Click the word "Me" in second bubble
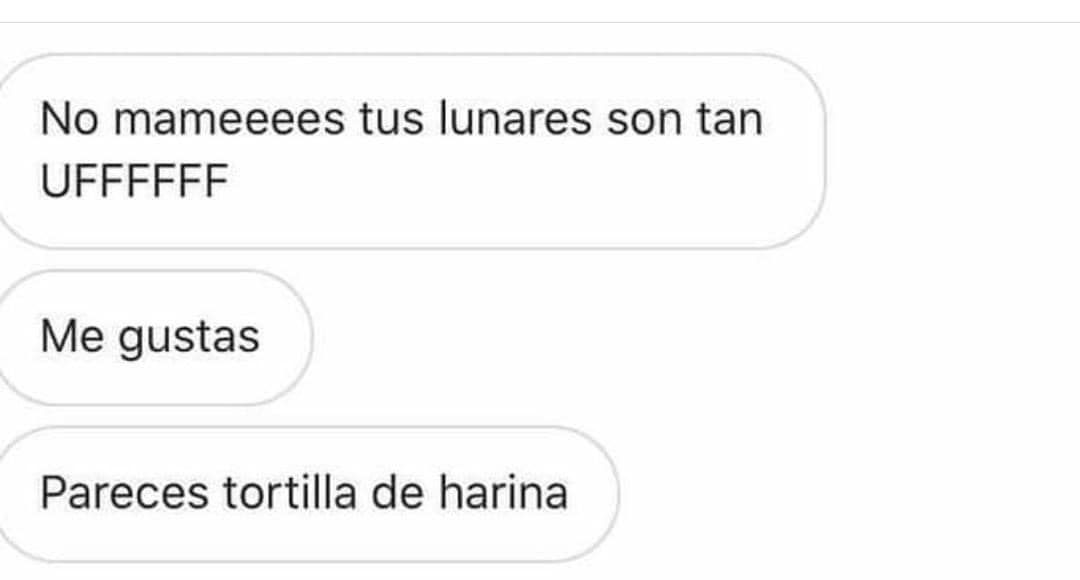This screenshot has height=580, width=1080. coord(72,337)
